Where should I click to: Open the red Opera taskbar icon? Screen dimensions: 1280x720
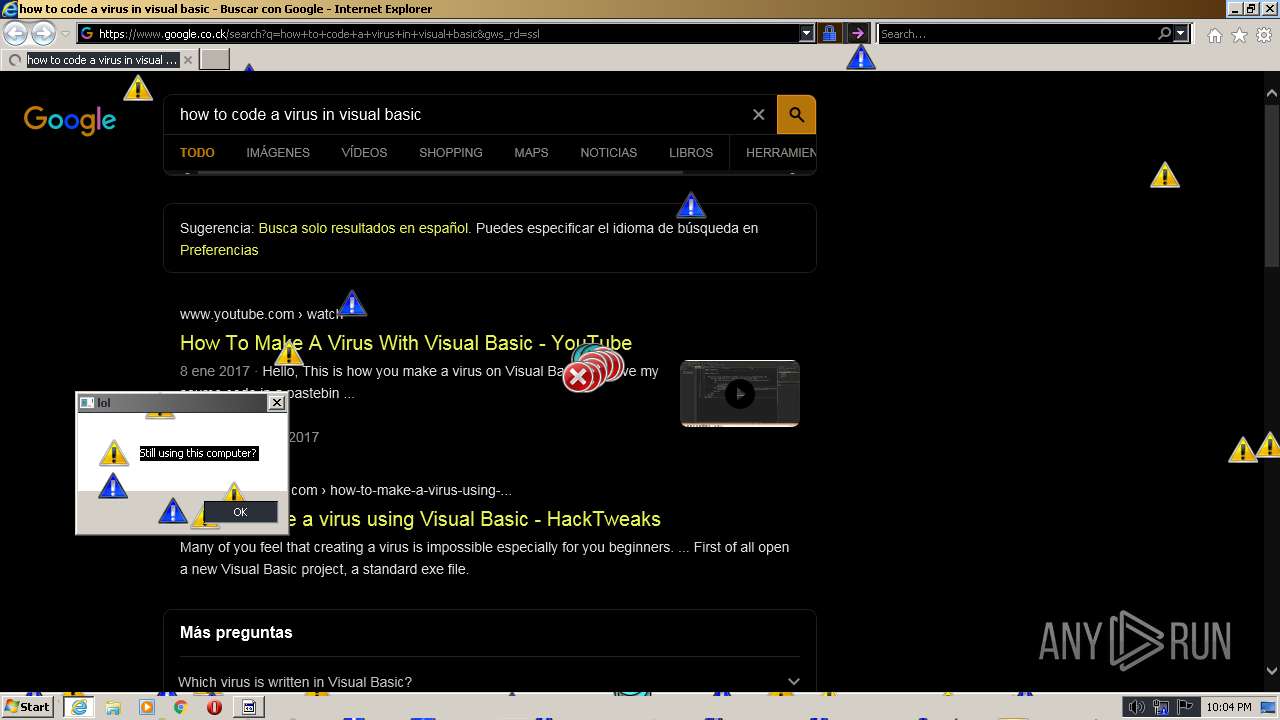pyautogui.click(x=214, y=707)
